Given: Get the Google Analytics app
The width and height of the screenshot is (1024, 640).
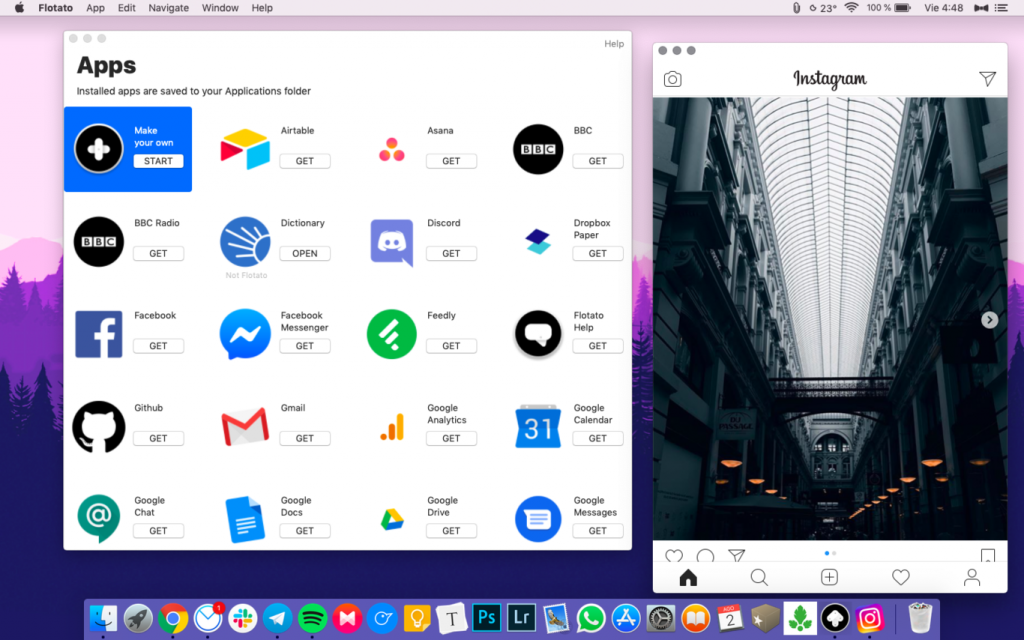Looking at the screenshot, I should click(451, 438).
